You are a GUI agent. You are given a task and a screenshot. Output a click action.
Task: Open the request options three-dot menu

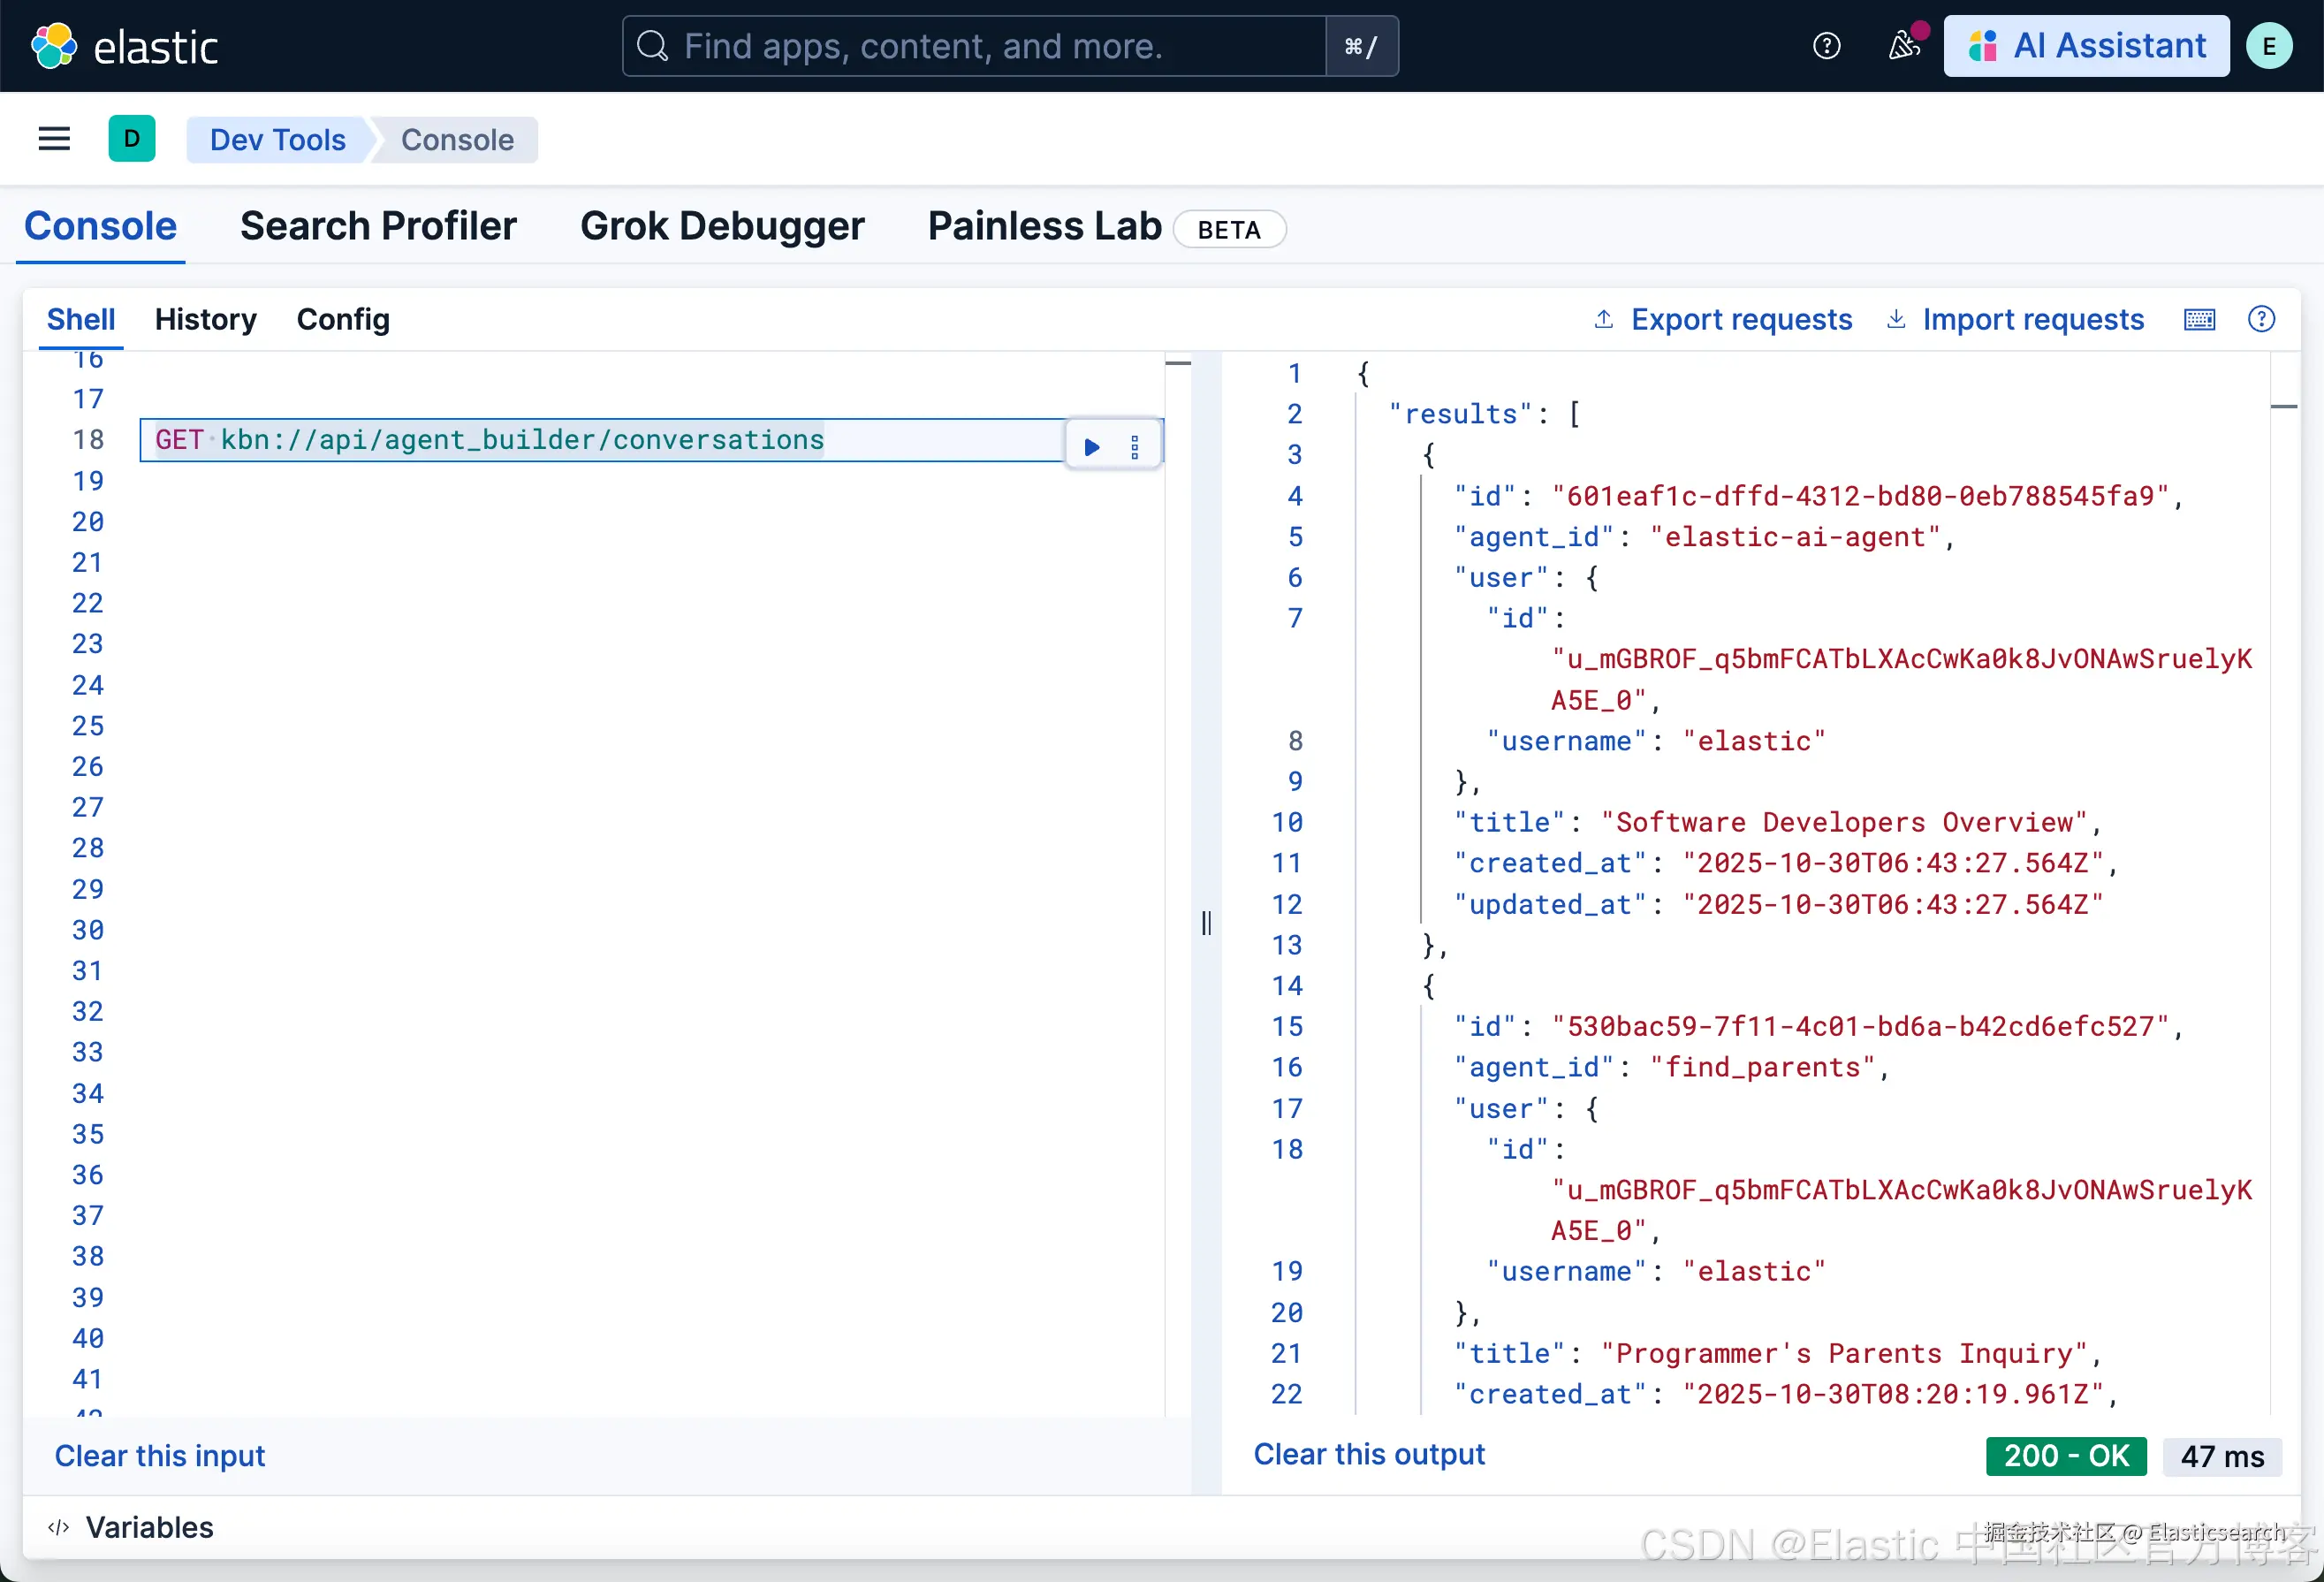1134,446
